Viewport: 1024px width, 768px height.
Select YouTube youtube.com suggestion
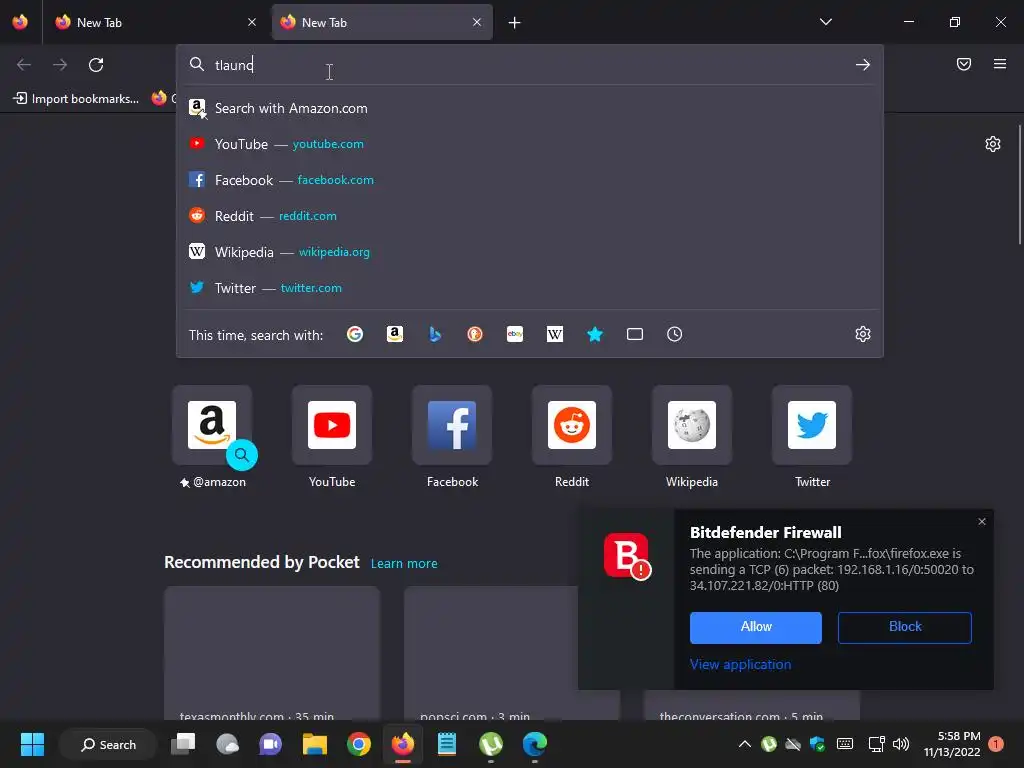(x=530, y=144)
